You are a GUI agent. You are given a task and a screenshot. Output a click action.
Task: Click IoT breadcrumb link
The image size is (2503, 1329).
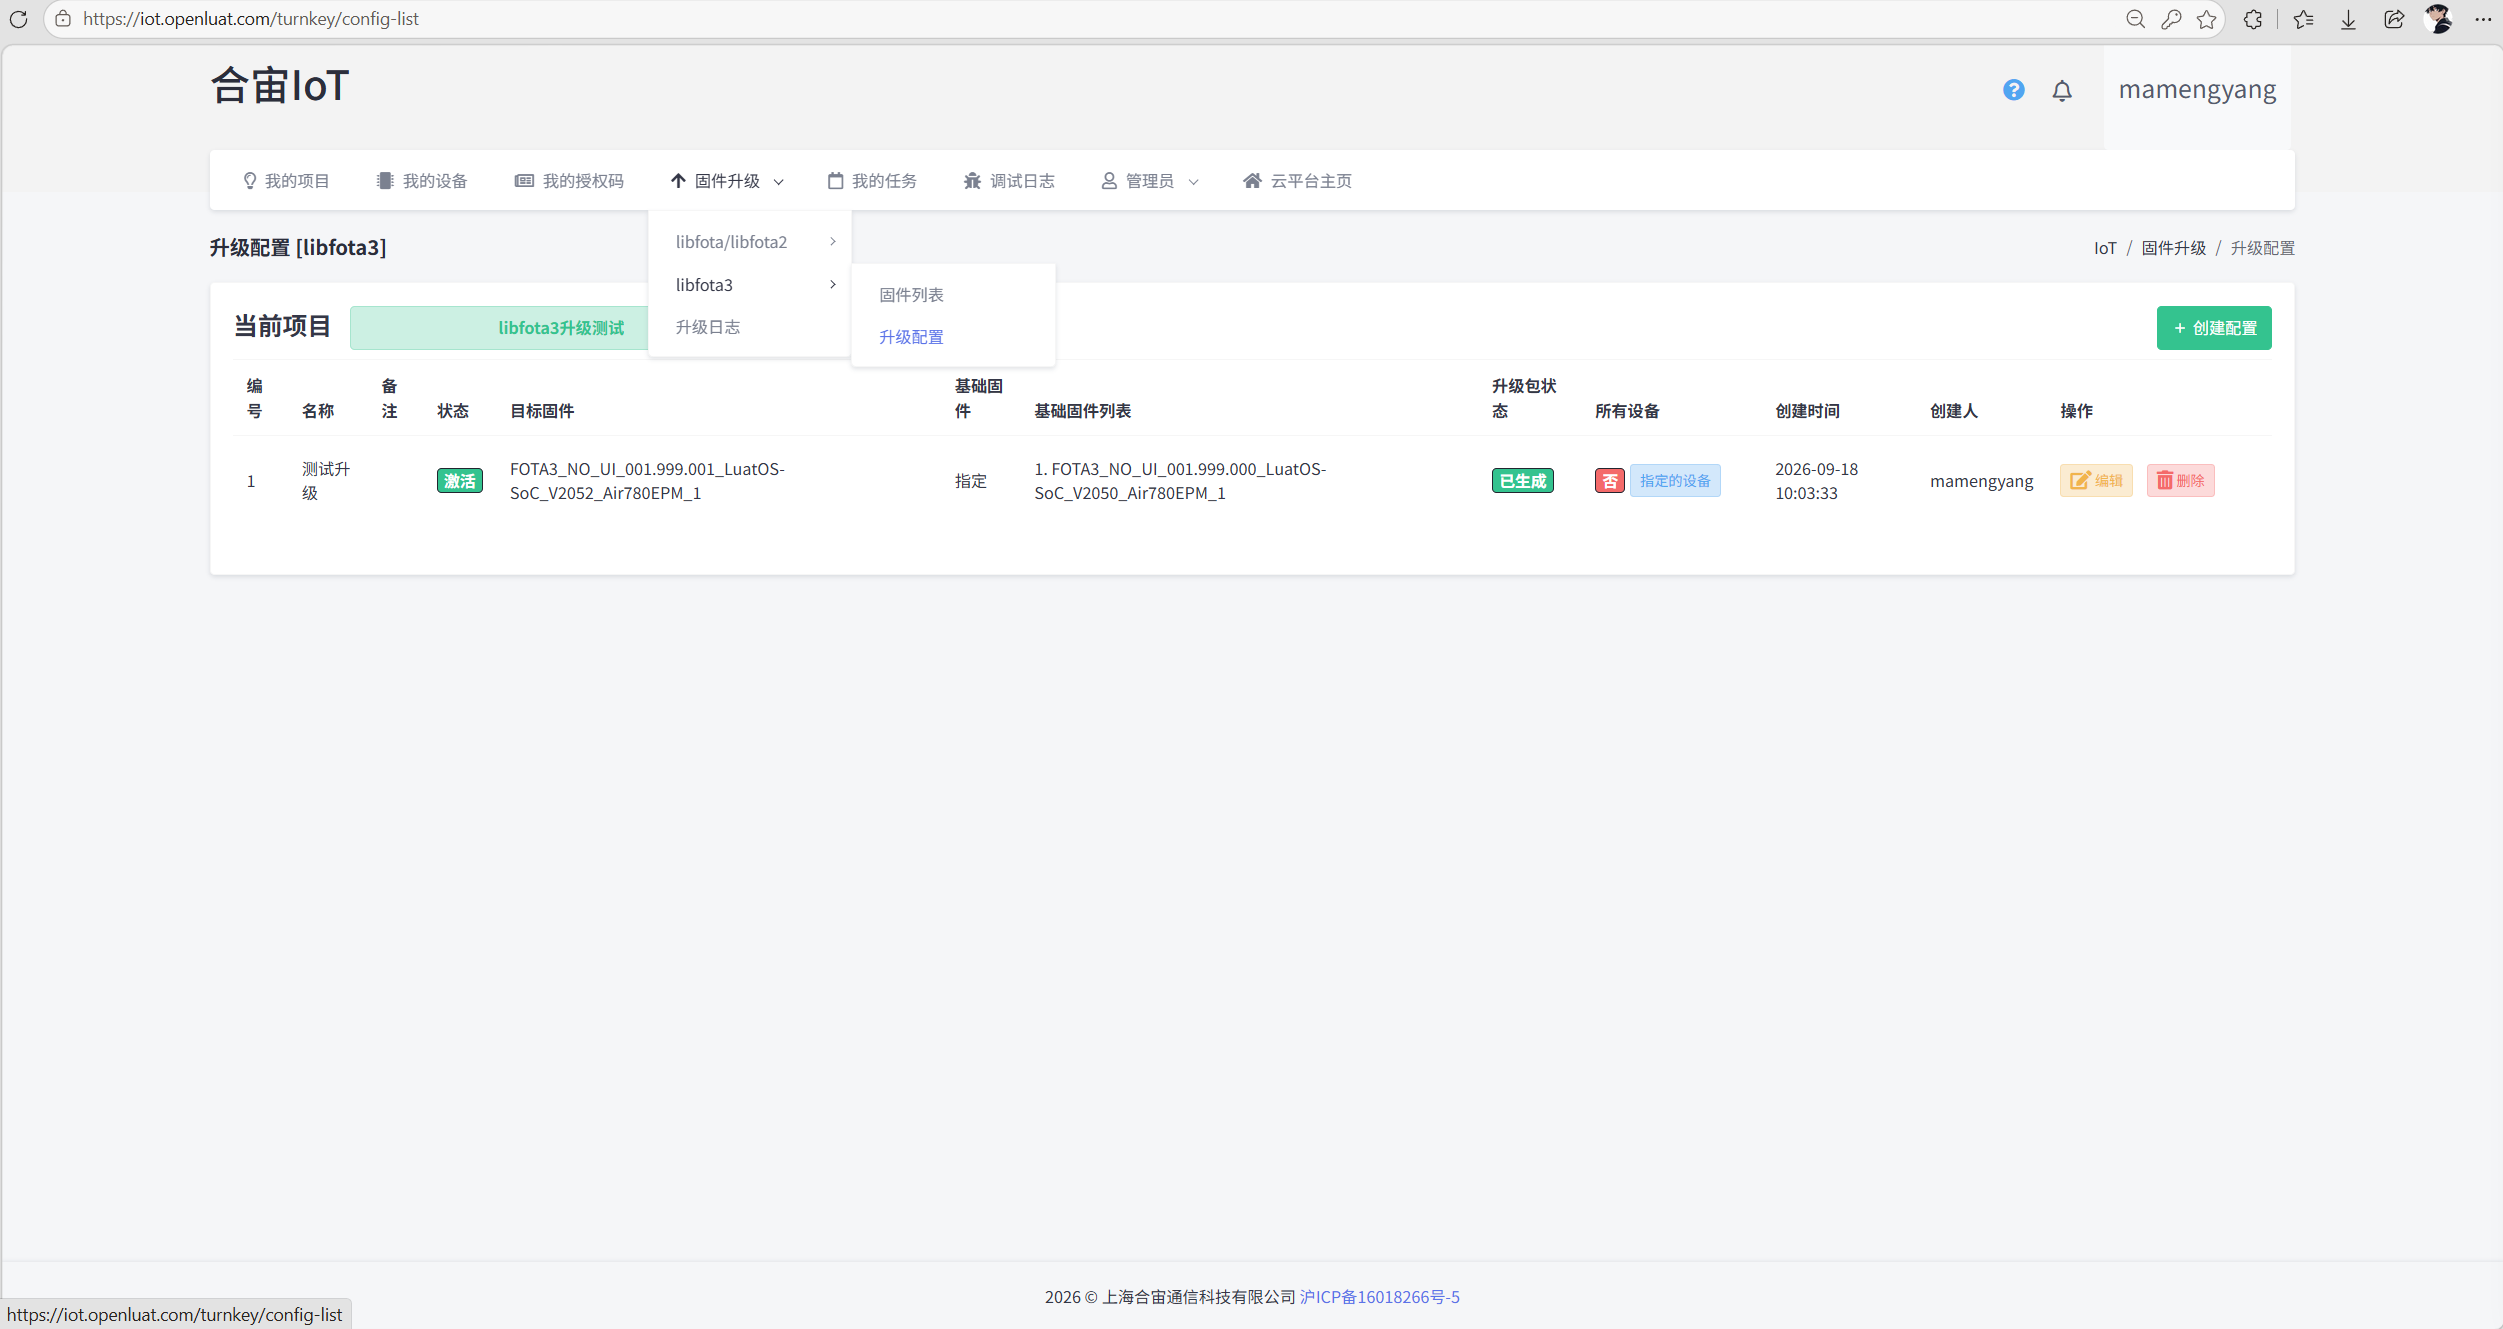2105,248
